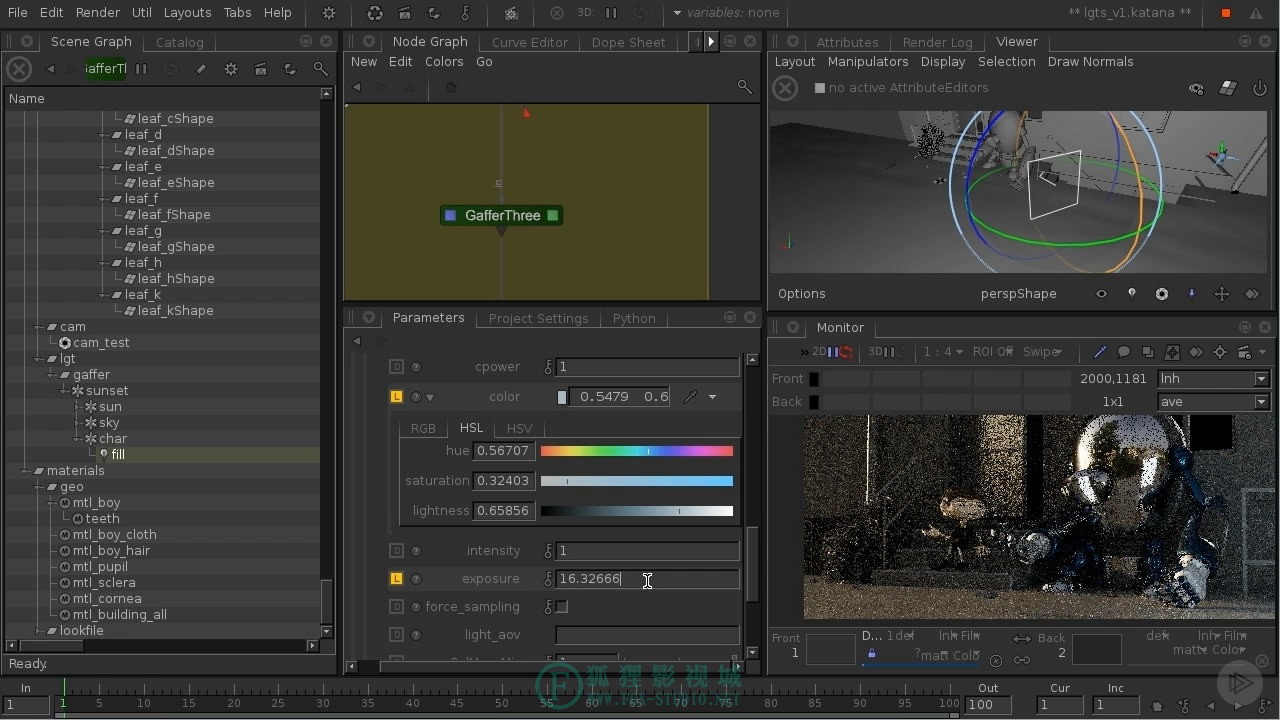Click the speech bubble annotation icon in Monitor
The width and height of the screenshot is (1280, 720).
(x=1124, y=352)
